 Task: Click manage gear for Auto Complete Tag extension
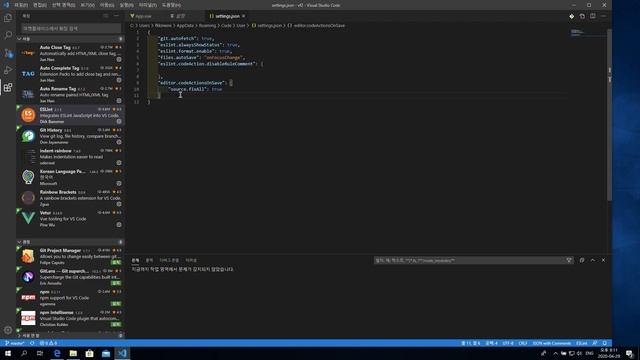click(x=119, y=80)
